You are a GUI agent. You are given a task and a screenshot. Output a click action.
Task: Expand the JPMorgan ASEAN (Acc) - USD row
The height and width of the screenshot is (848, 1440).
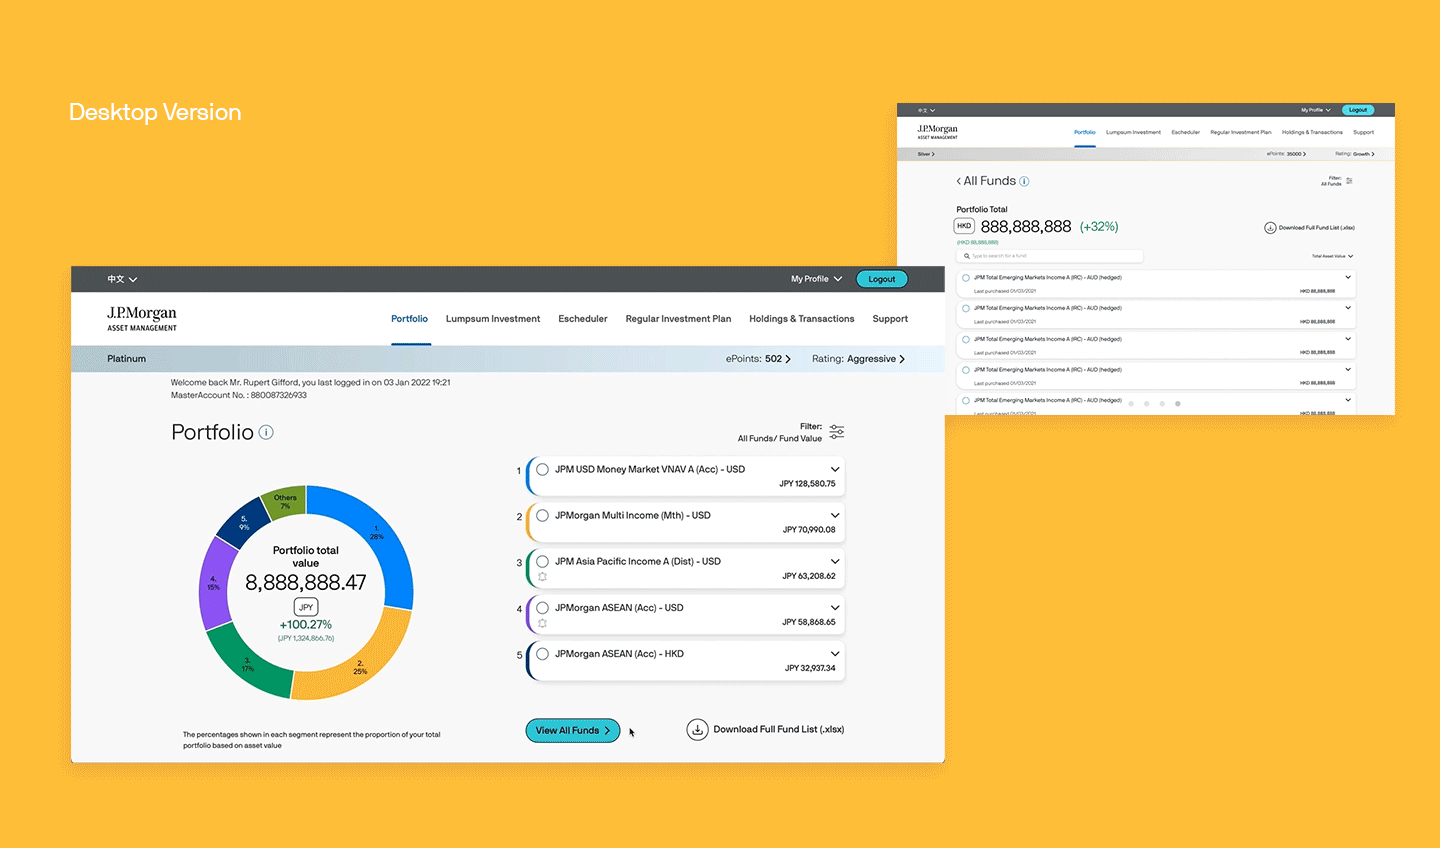(x=835, y=607)
